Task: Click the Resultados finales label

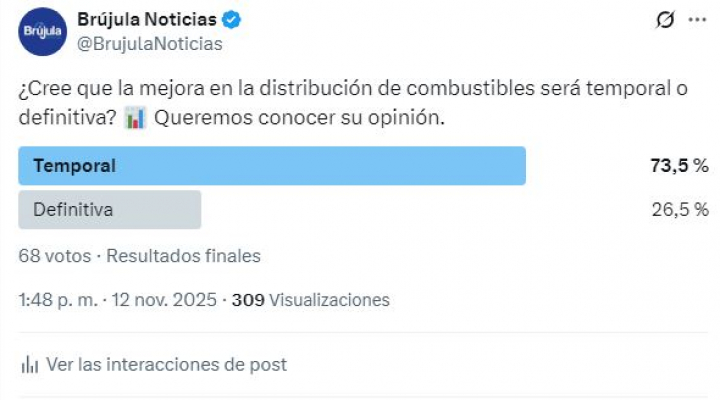Action: point(184,256)
